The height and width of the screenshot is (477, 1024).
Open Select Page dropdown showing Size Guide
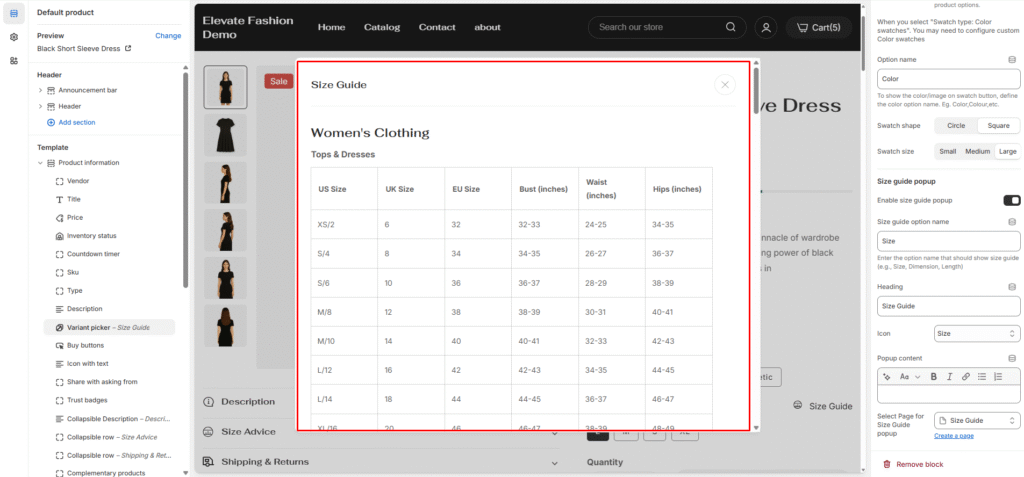click(x=977, y=420)
